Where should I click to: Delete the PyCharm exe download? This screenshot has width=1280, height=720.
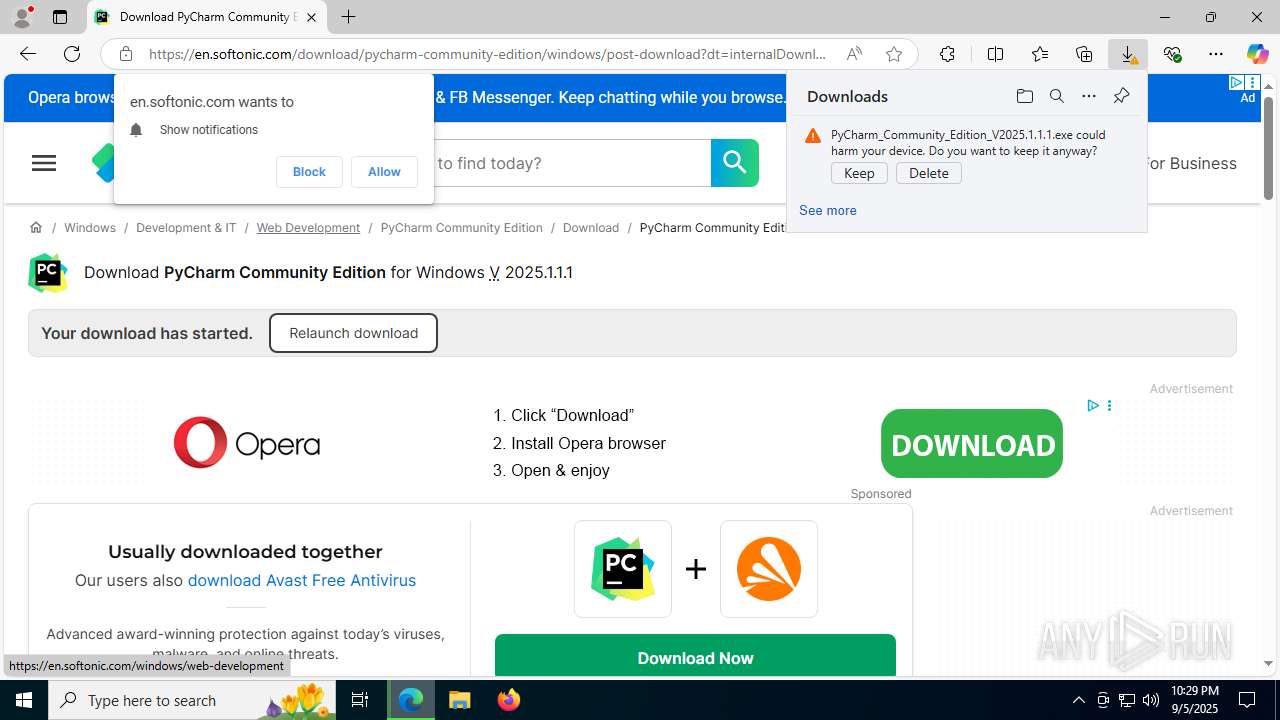929,173
